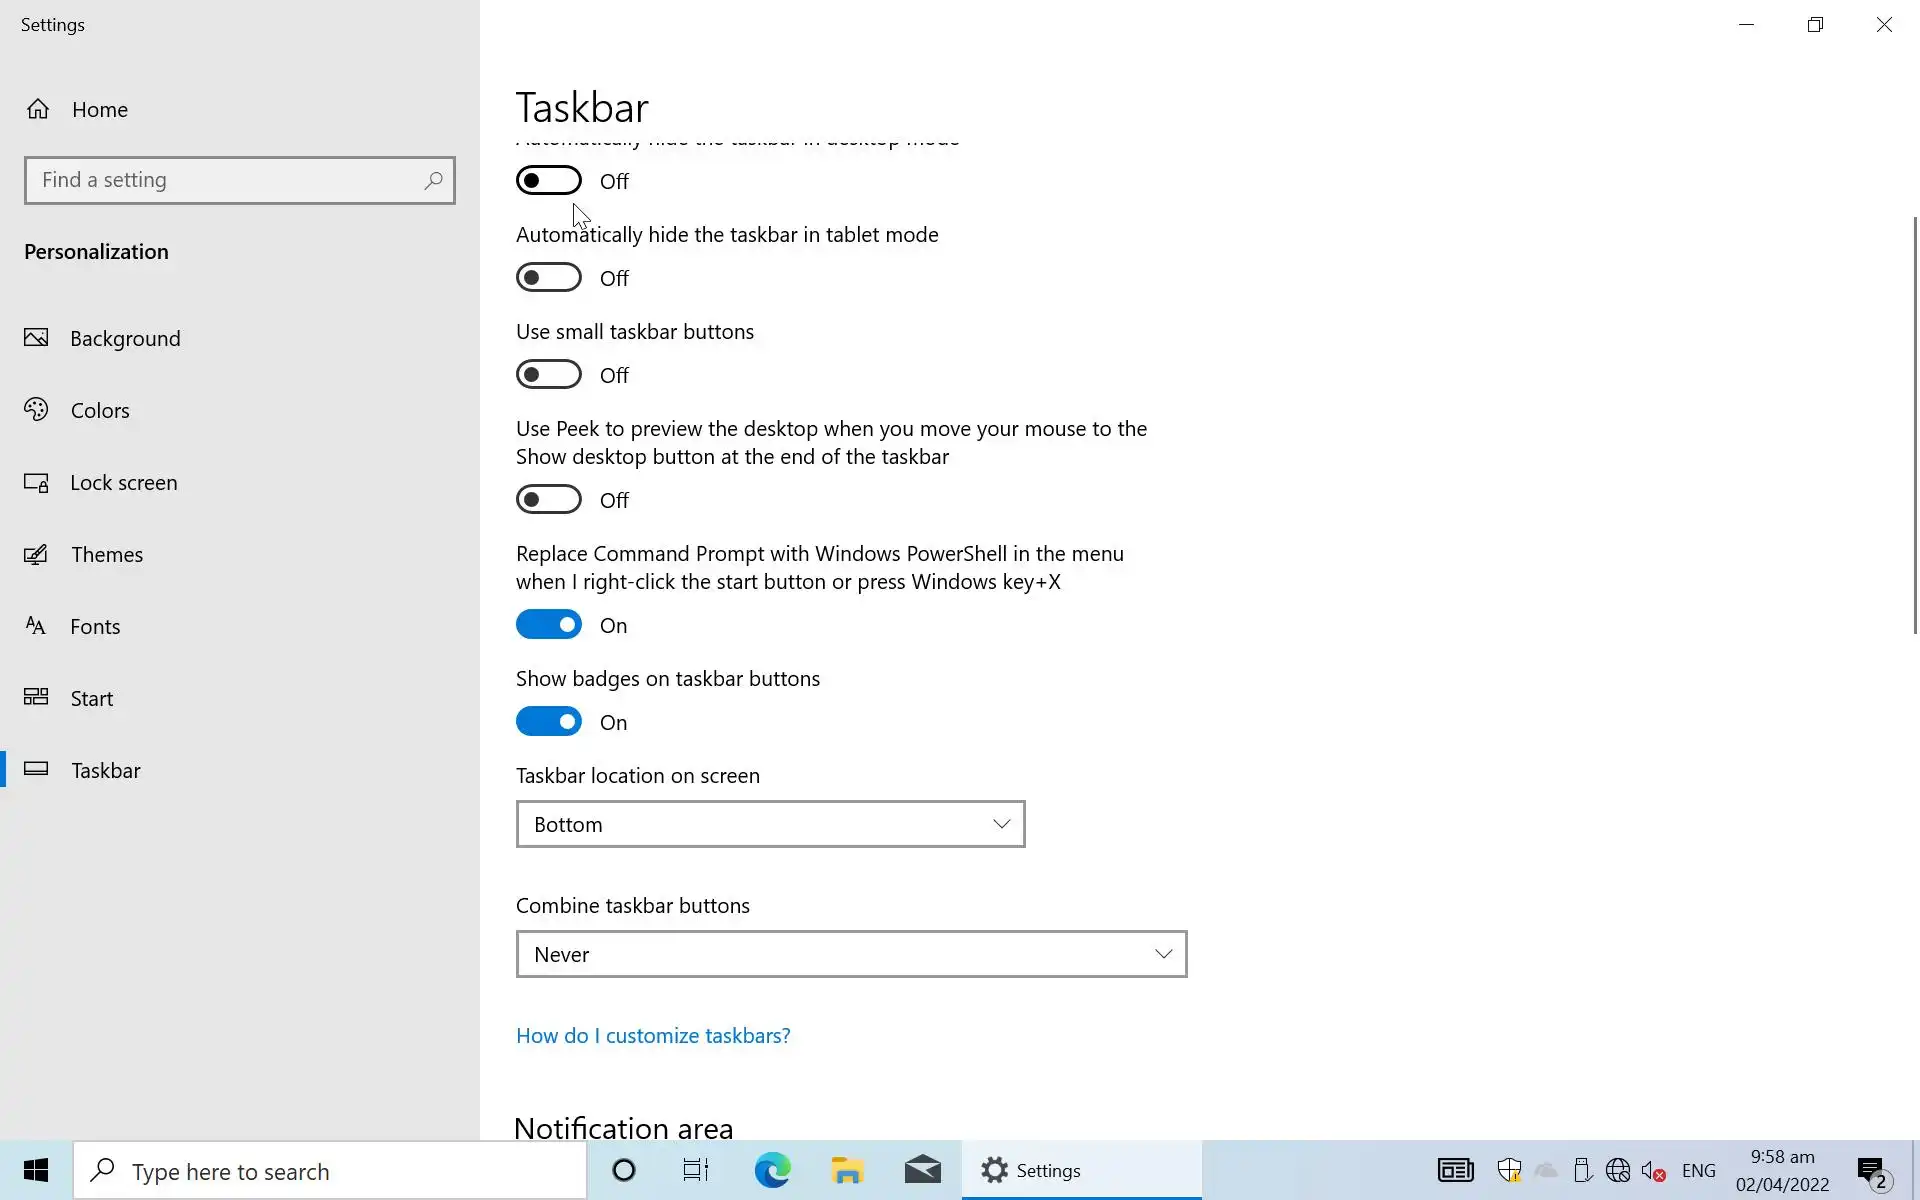Open the Themes settings section
The image size is (1920, 1200).
point(106,555)
